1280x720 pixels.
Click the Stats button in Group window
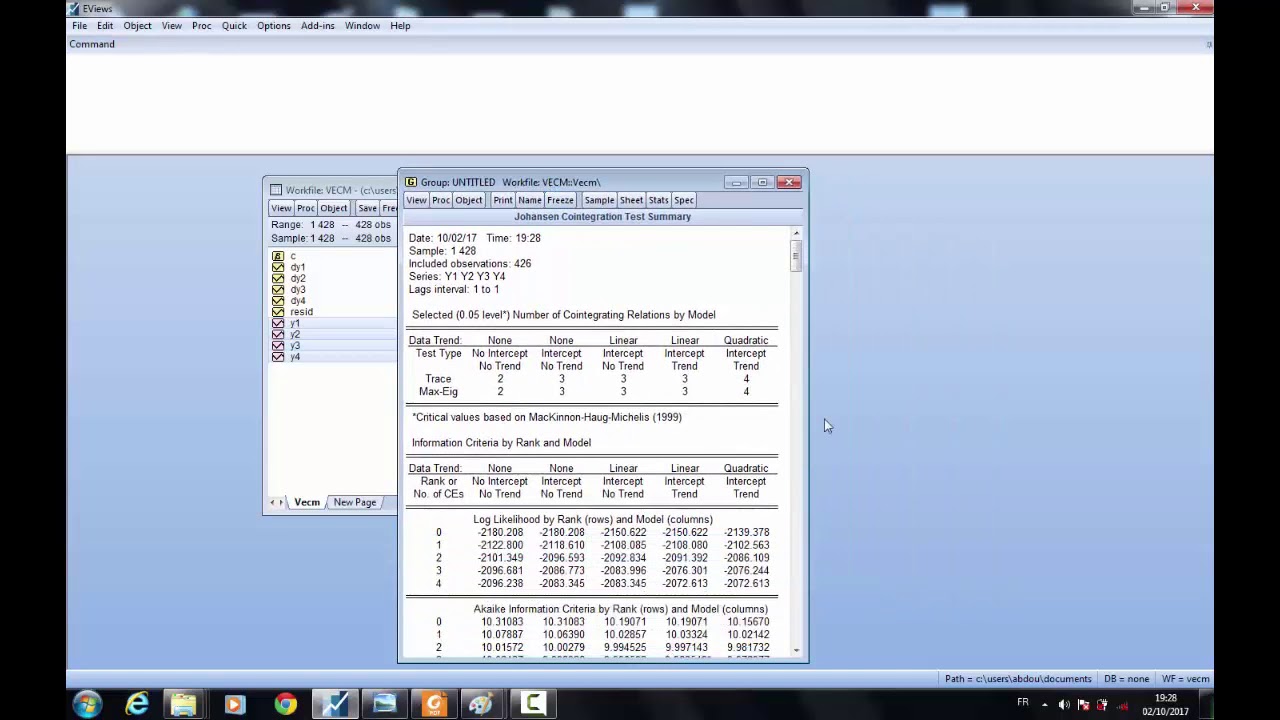tap(658, 200)
